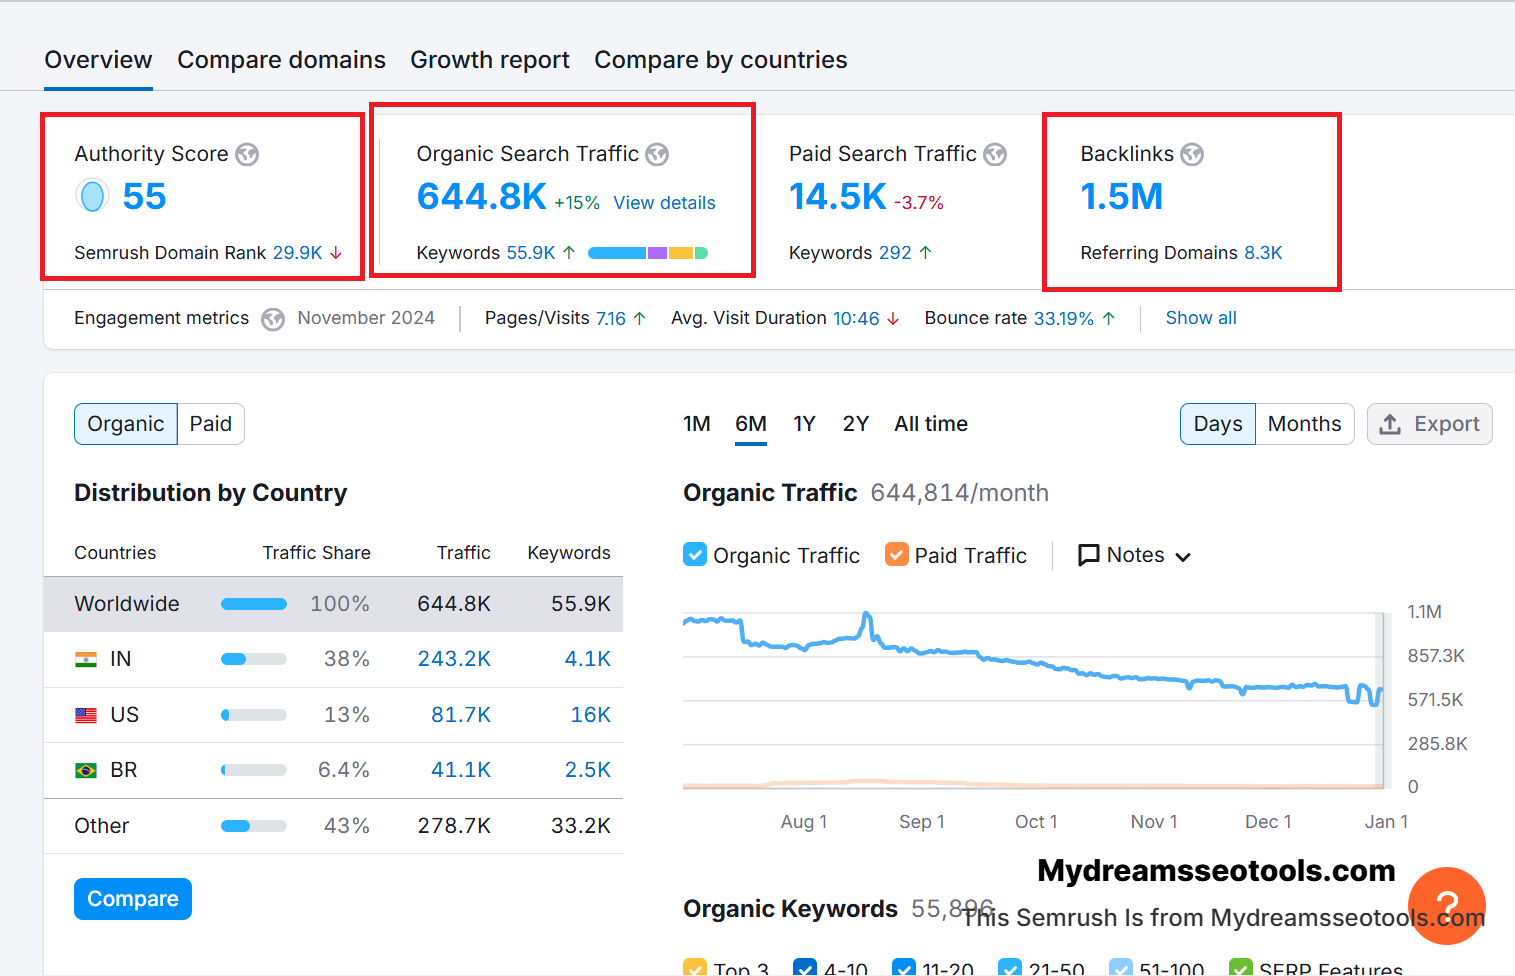The image size is (1515, 976).
Task: Open BR traffic value 41.1K
Action: tap(461, 770)
